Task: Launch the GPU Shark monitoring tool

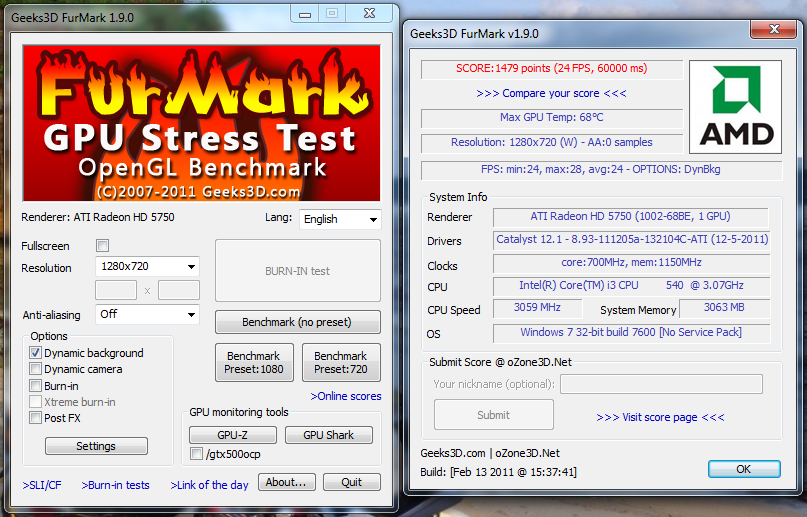Action: click(328, 435)
